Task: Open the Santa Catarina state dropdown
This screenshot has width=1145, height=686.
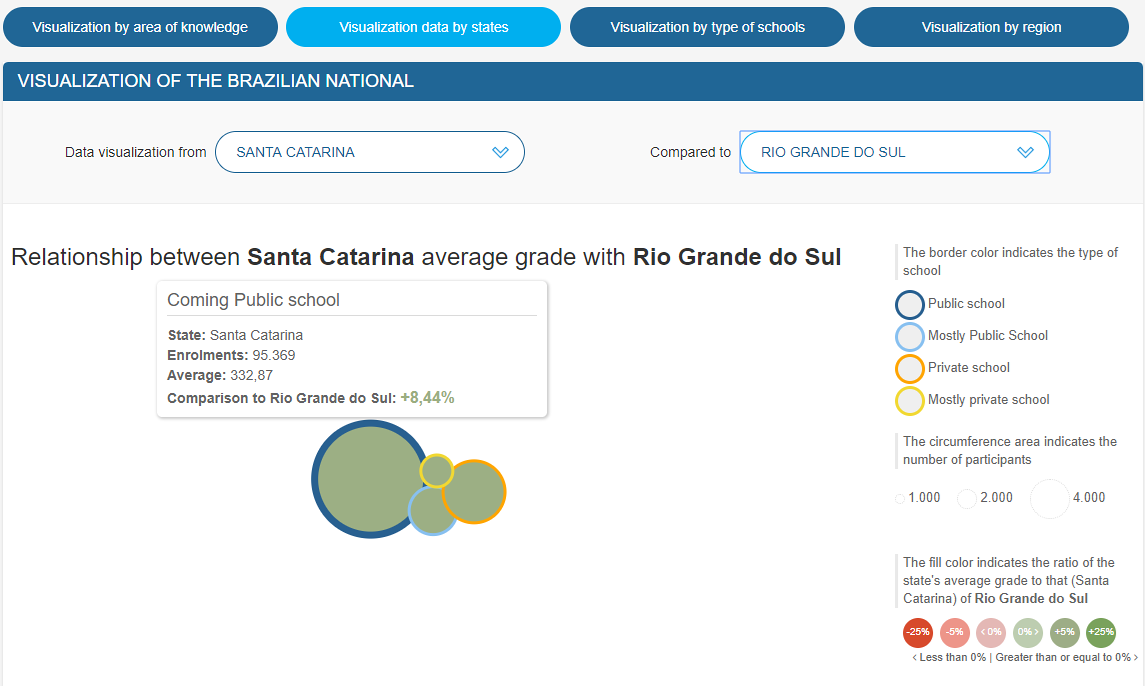Action: 369,152
